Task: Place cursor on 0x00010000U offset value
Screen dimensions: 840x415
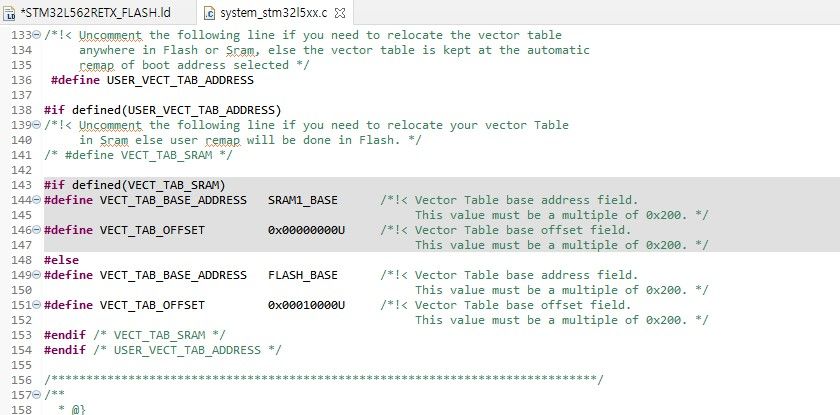Action: coord(306,305)
